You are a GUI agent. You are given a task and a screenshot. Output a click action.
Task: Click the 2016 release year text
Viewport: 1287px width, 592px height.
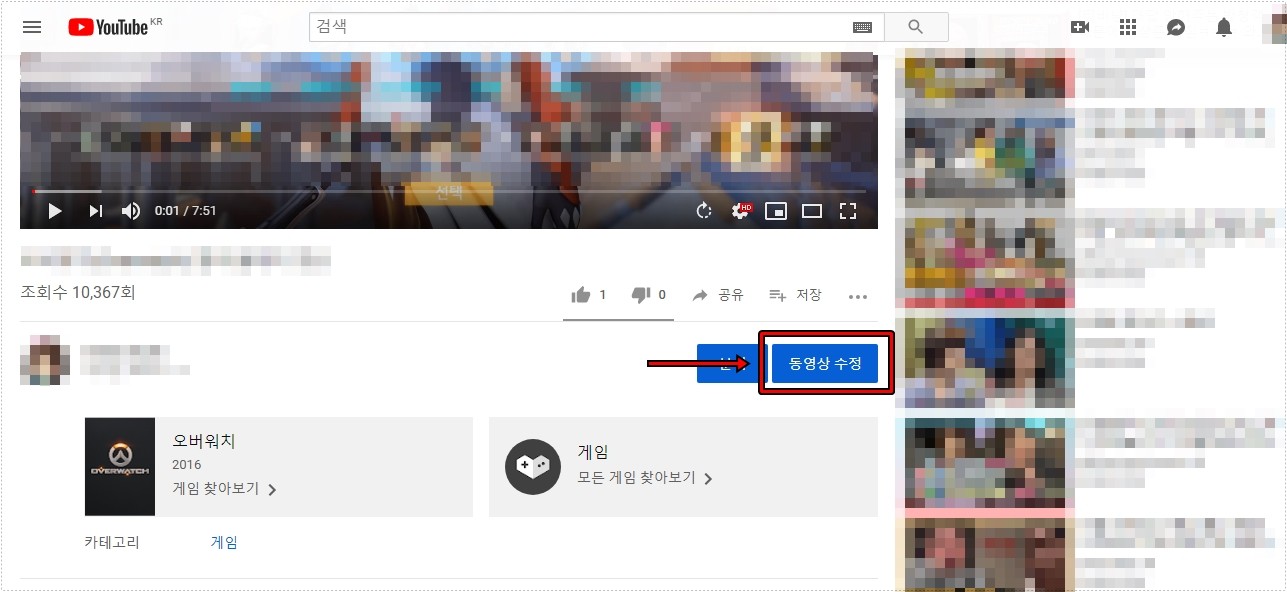187,465
